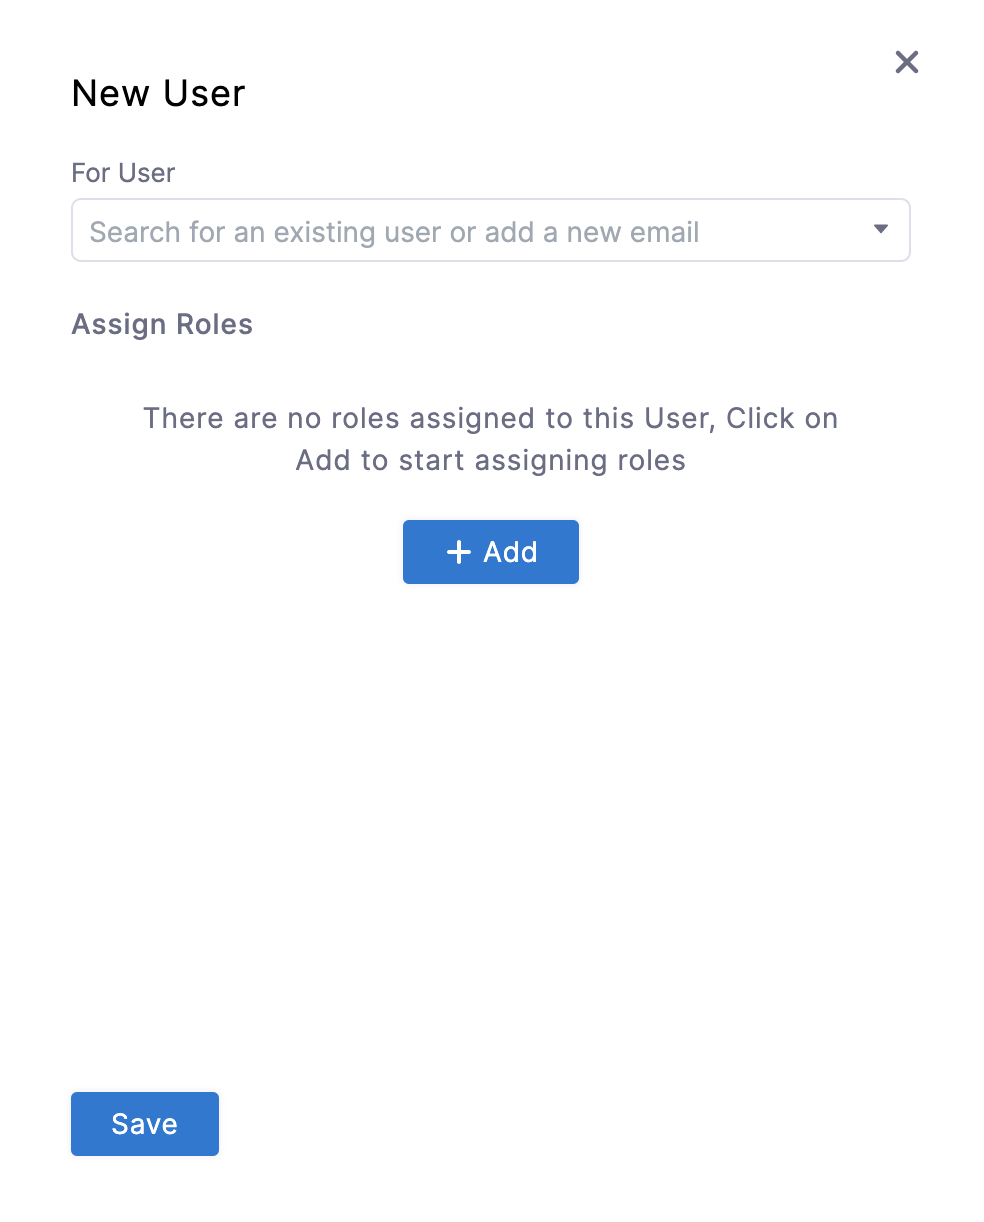Save the new user
Screen dimensions: 984x1222
click(145, 1124)
